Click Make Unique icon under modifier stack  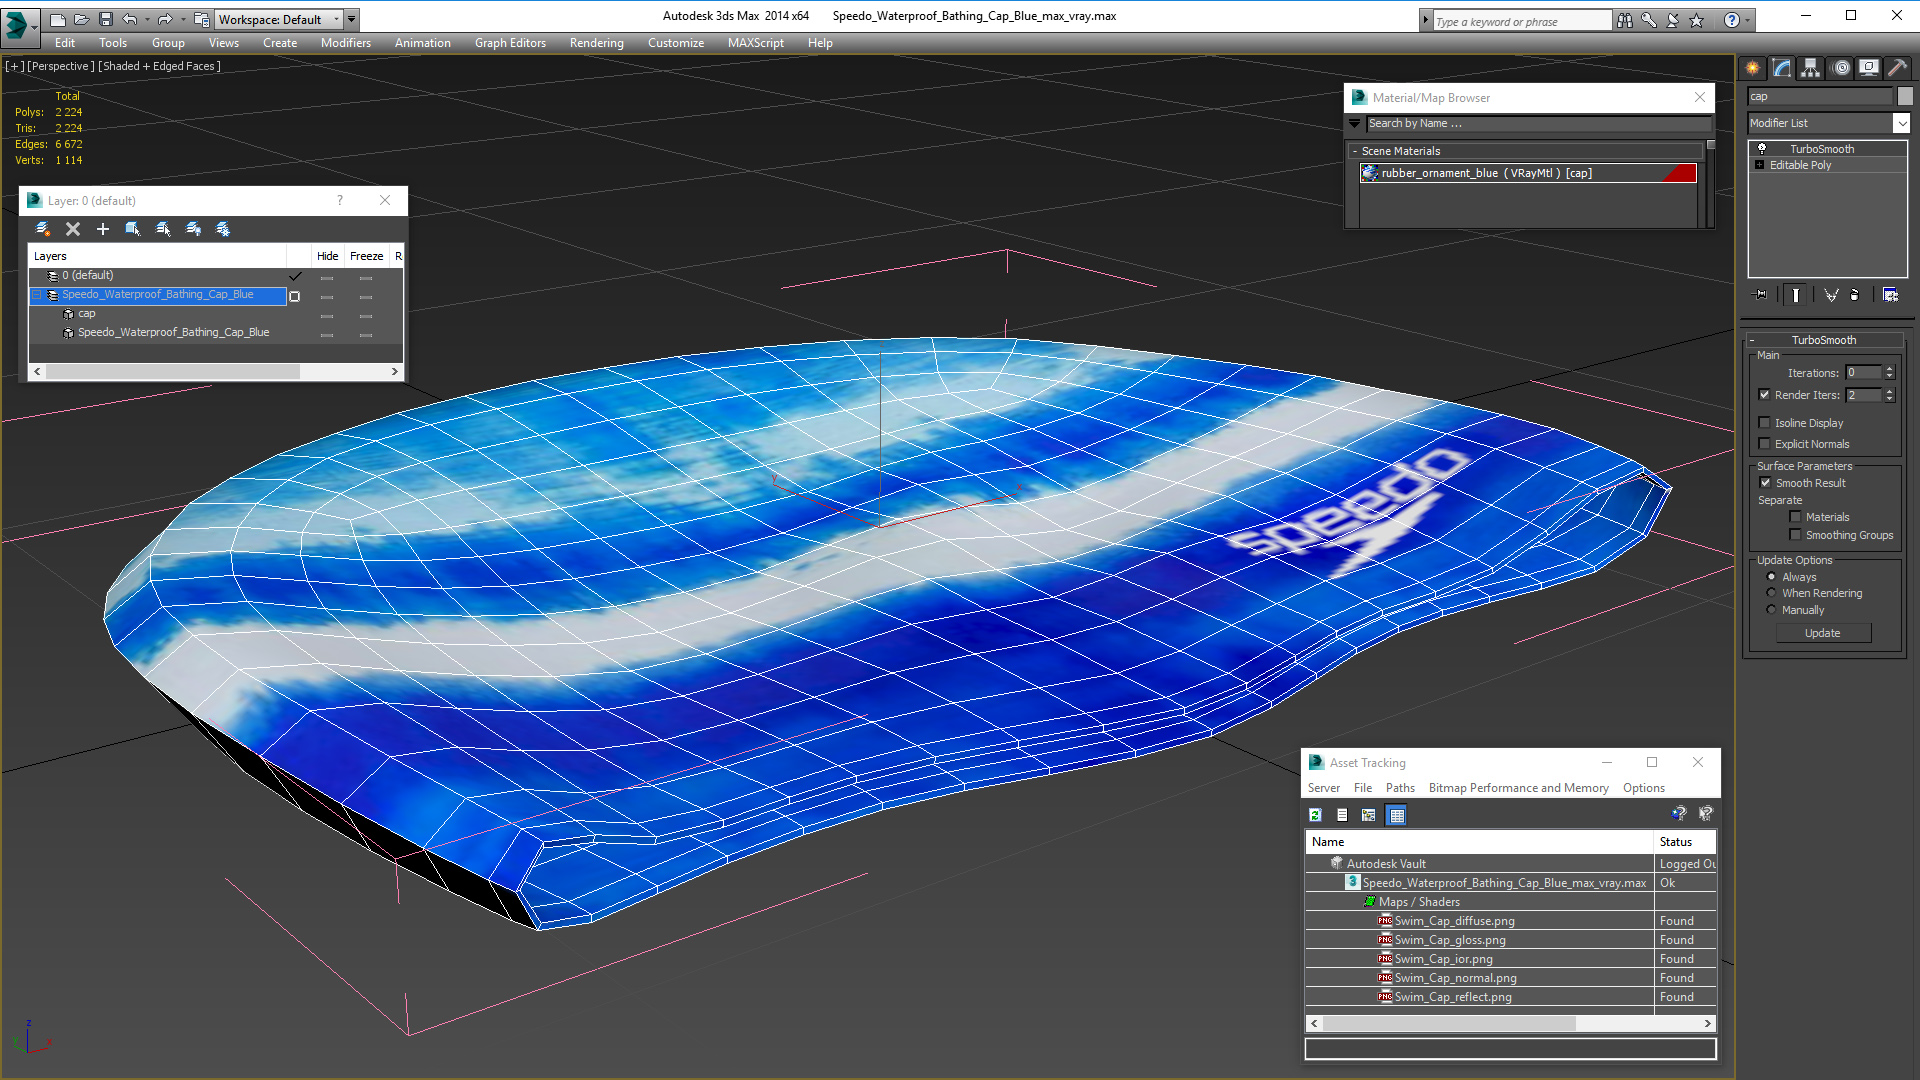pyautogui.click(x=1831, y=295)
